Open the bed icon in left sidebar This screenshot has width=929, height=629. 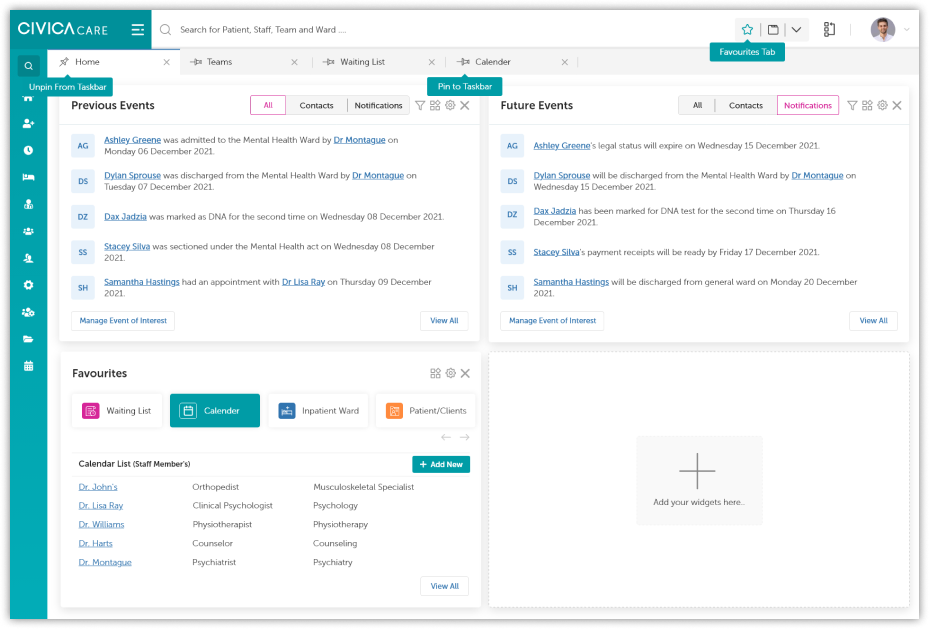point(28,177)
